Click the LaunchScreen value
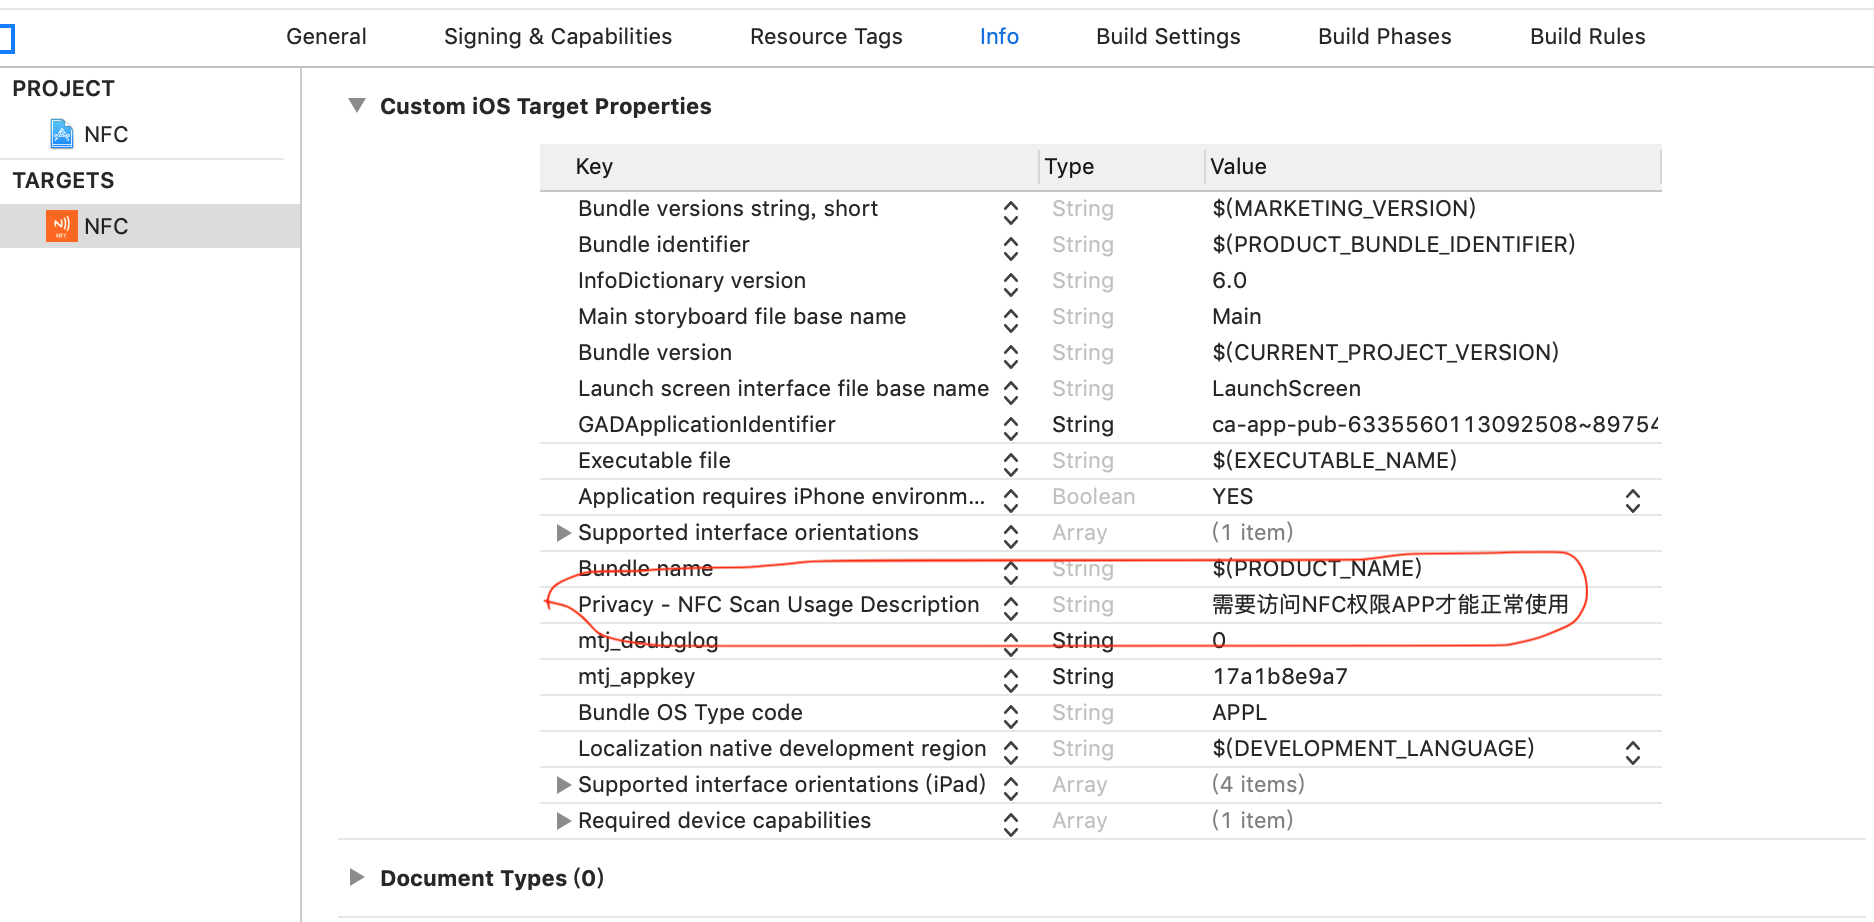 point(1286,388)
